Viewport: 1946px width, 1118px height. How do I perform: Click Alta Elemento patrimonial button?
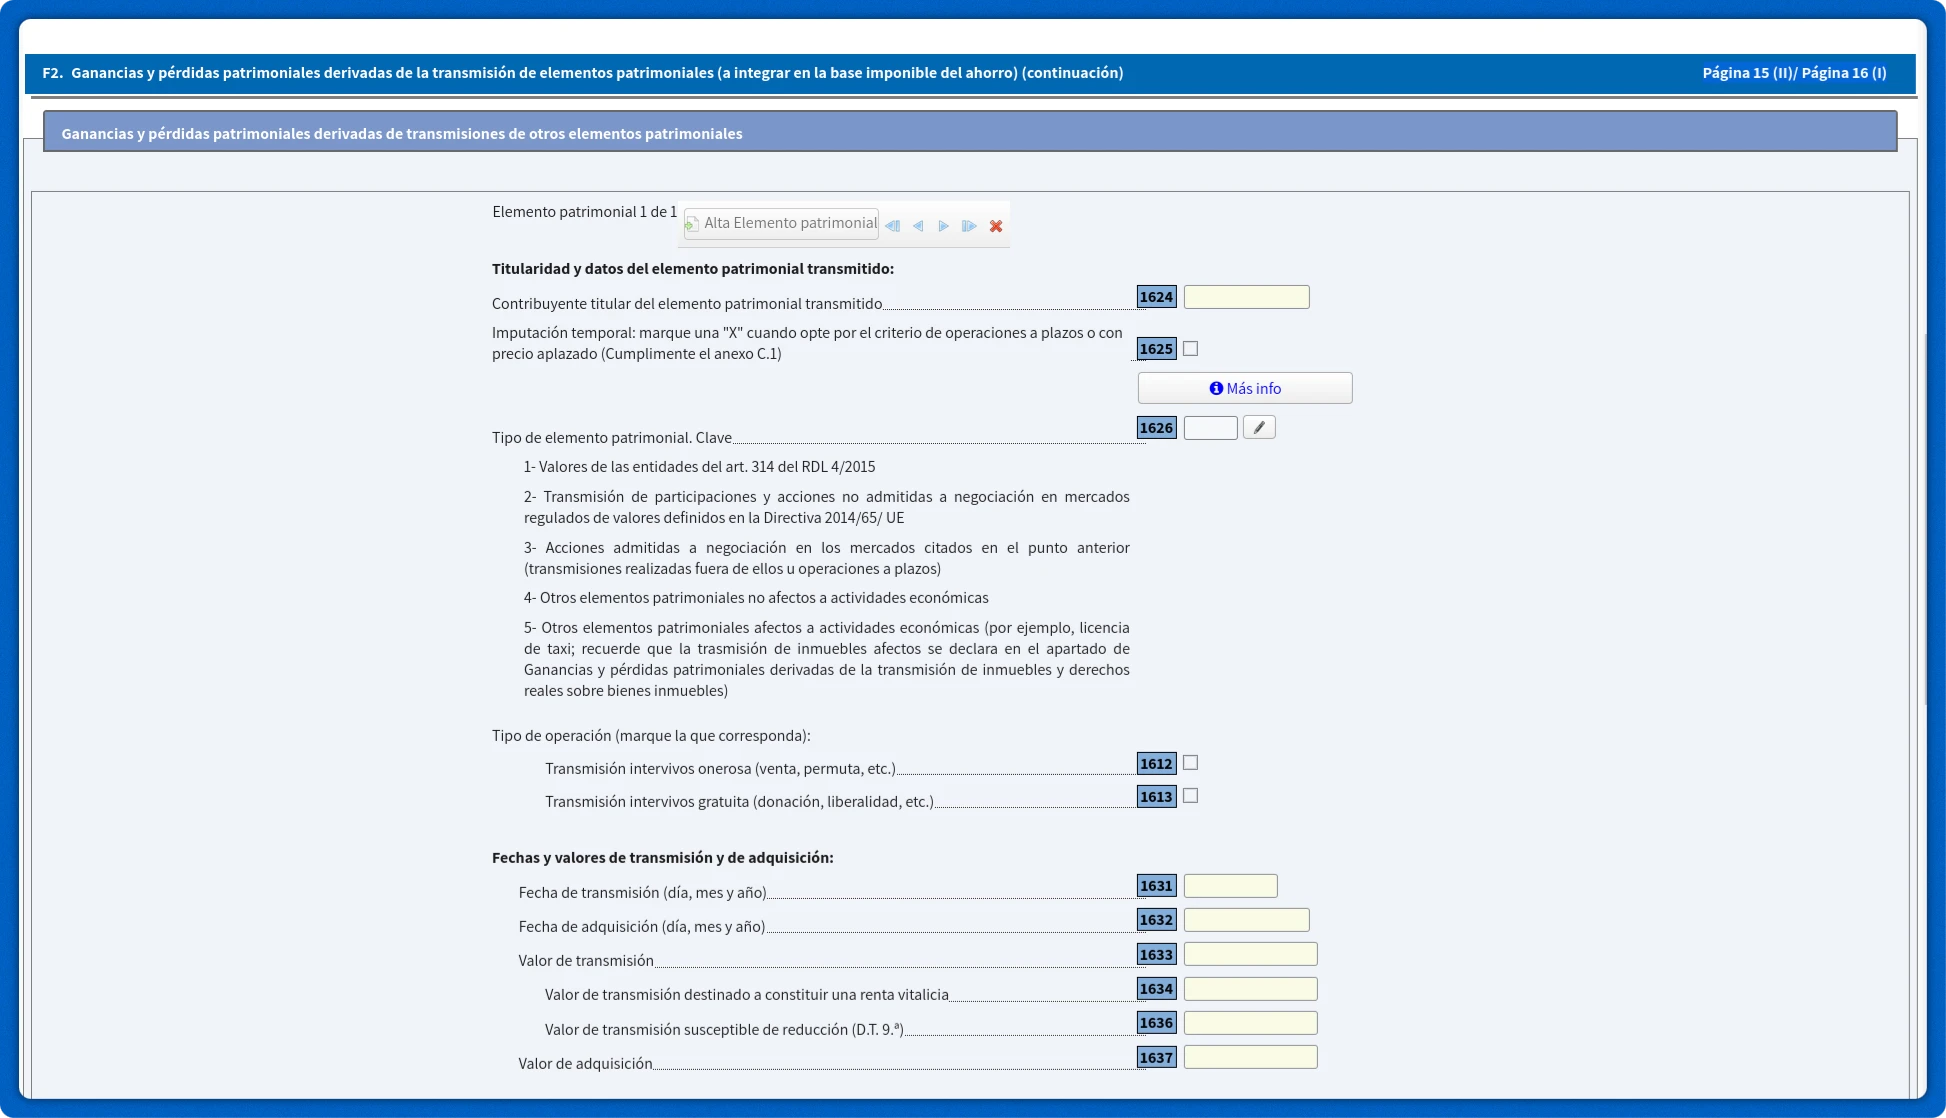click(x=781, y=224)
